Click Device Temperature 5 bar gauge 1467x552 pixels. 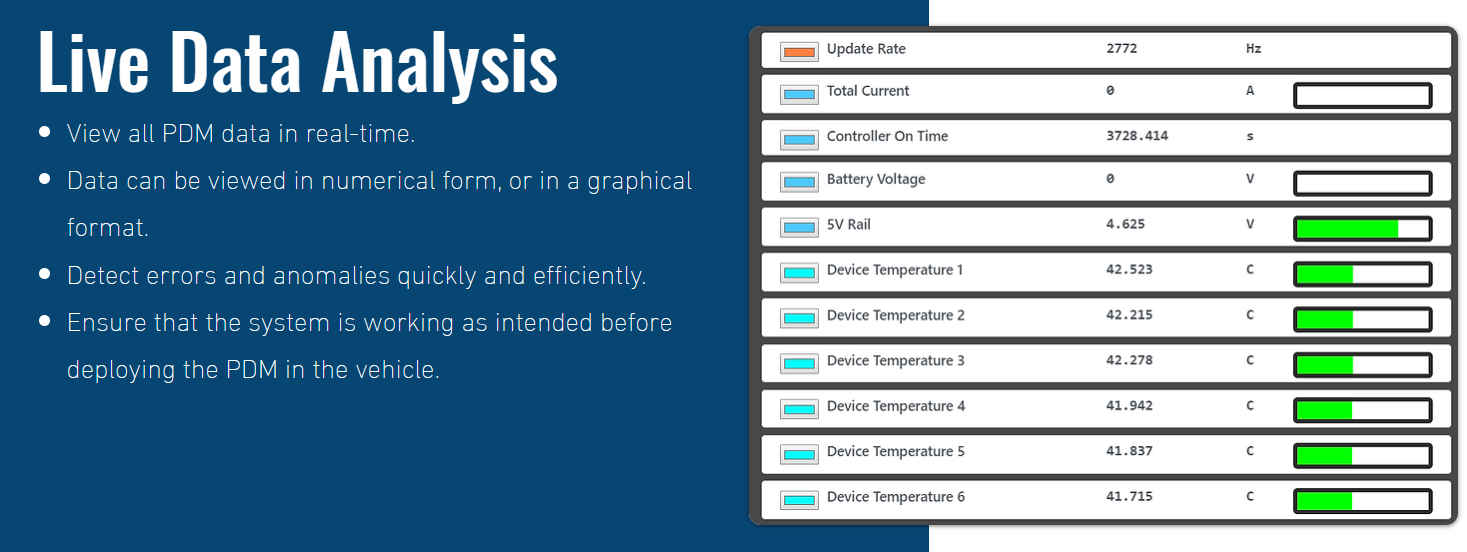(1362, 456)
